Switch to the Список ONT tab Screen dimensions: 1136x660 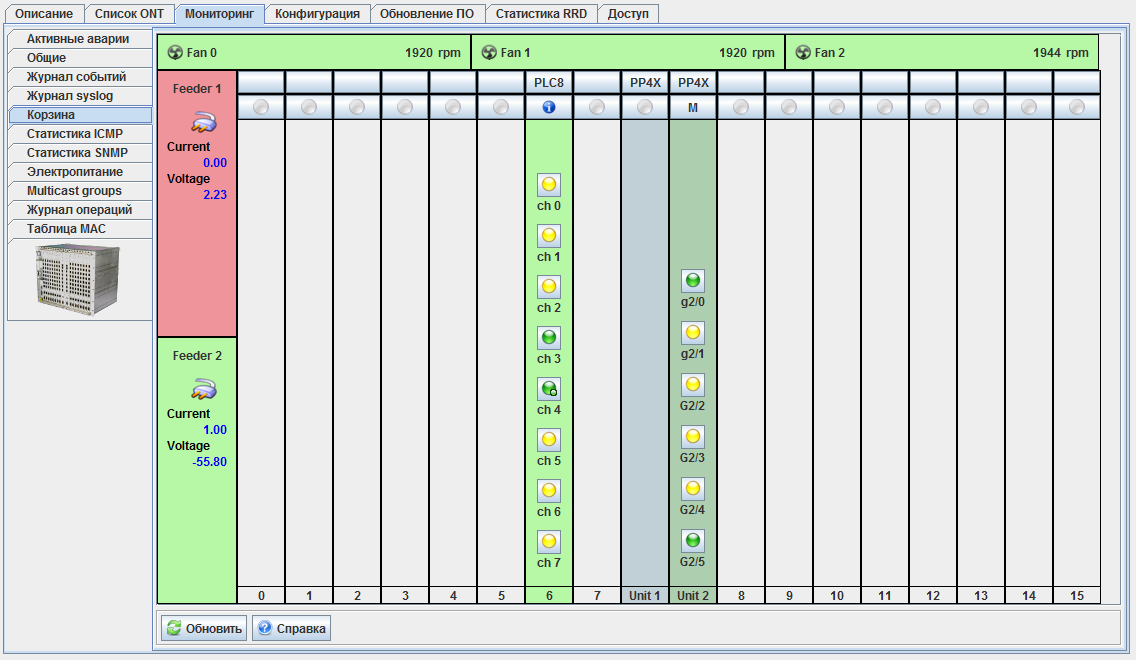click(x=129, y=14)
